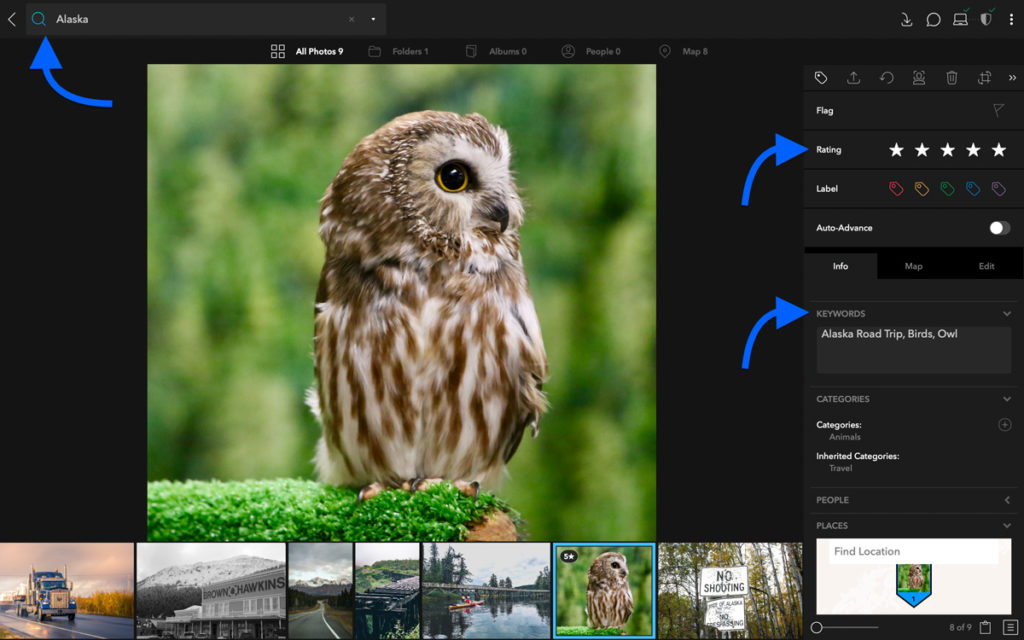Apply the purple label tag

[x=999, y=189]
